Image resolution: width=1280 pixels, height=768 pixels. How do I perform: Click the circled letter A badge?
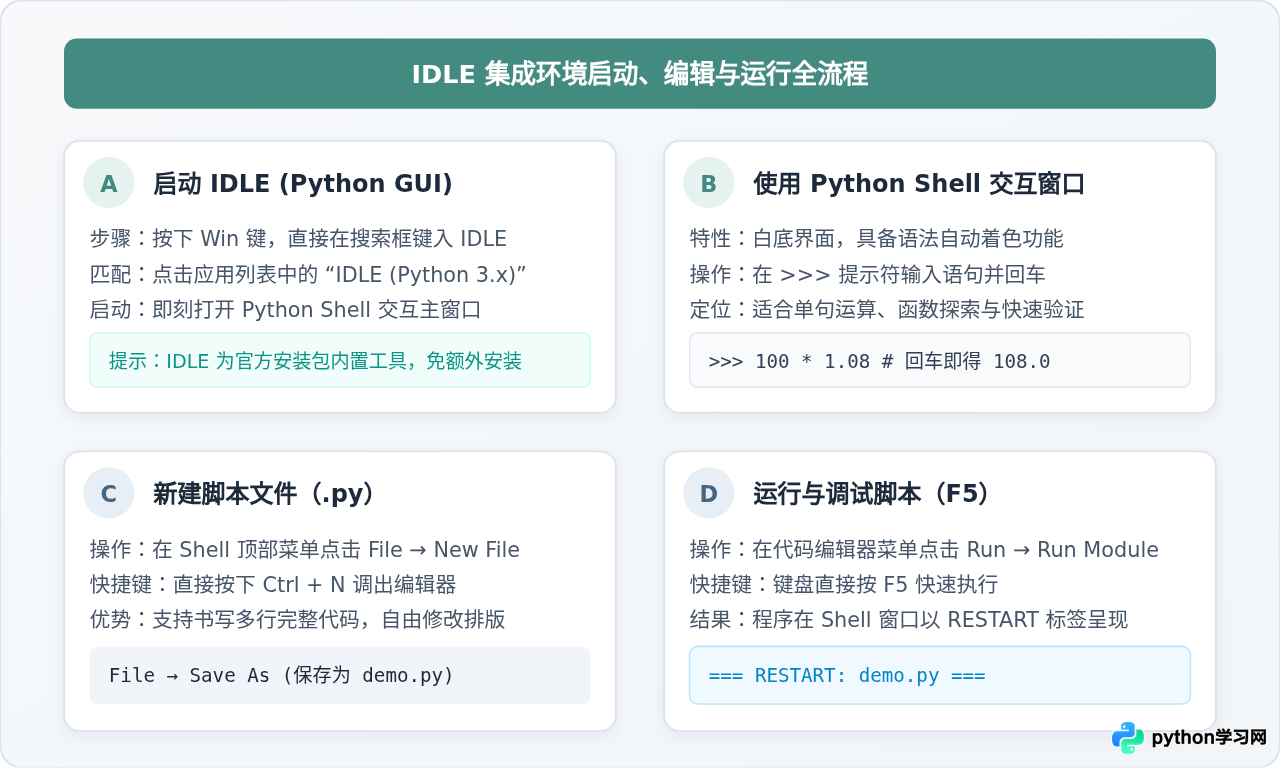[109, 184]
